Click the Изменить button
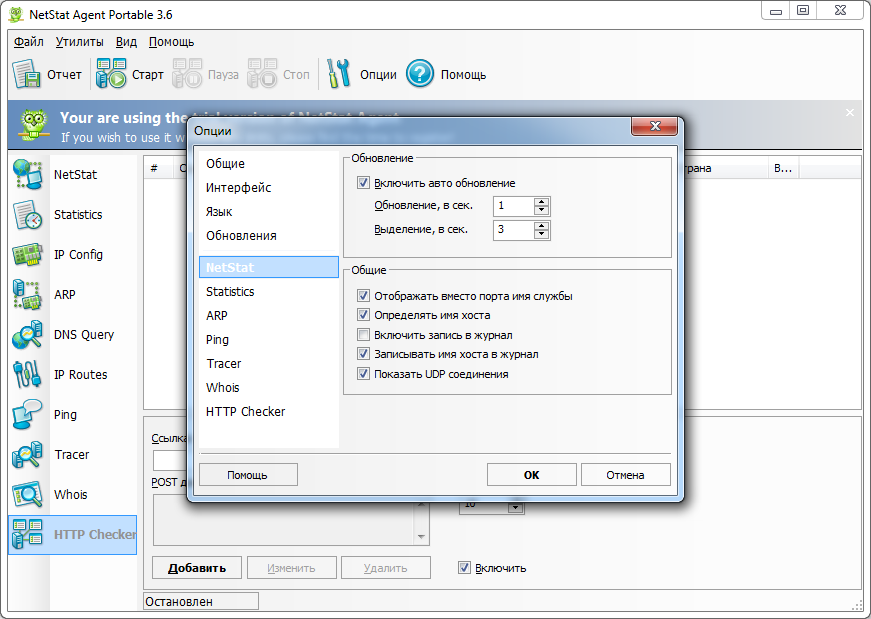Screen dimensions: 871x619 click(292, 567)
